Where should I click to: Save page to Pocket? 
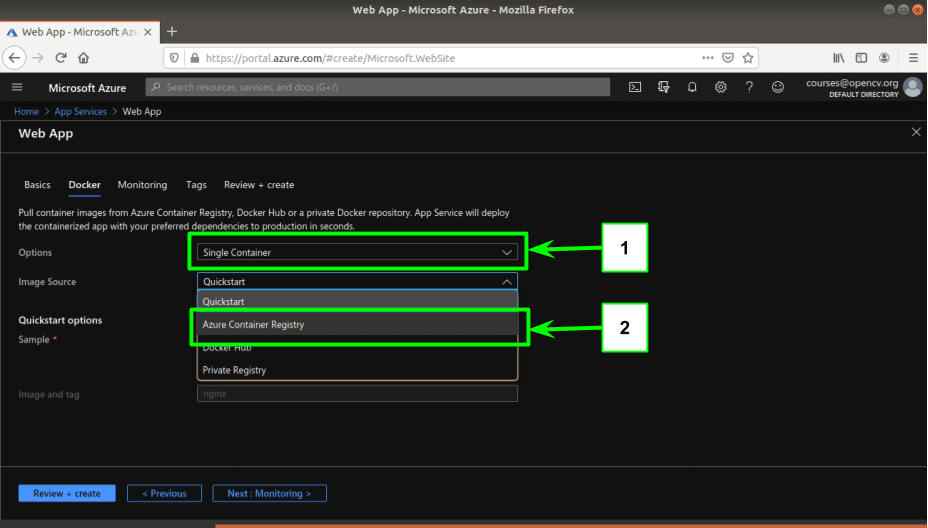pos(728,58)
